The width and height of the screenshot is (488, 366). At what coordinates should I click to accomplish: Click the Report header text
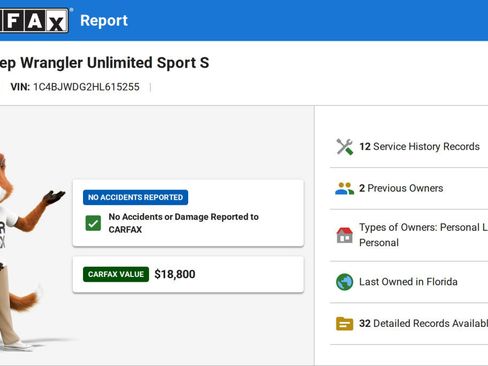pyautogui.click(x=104, y=21)
